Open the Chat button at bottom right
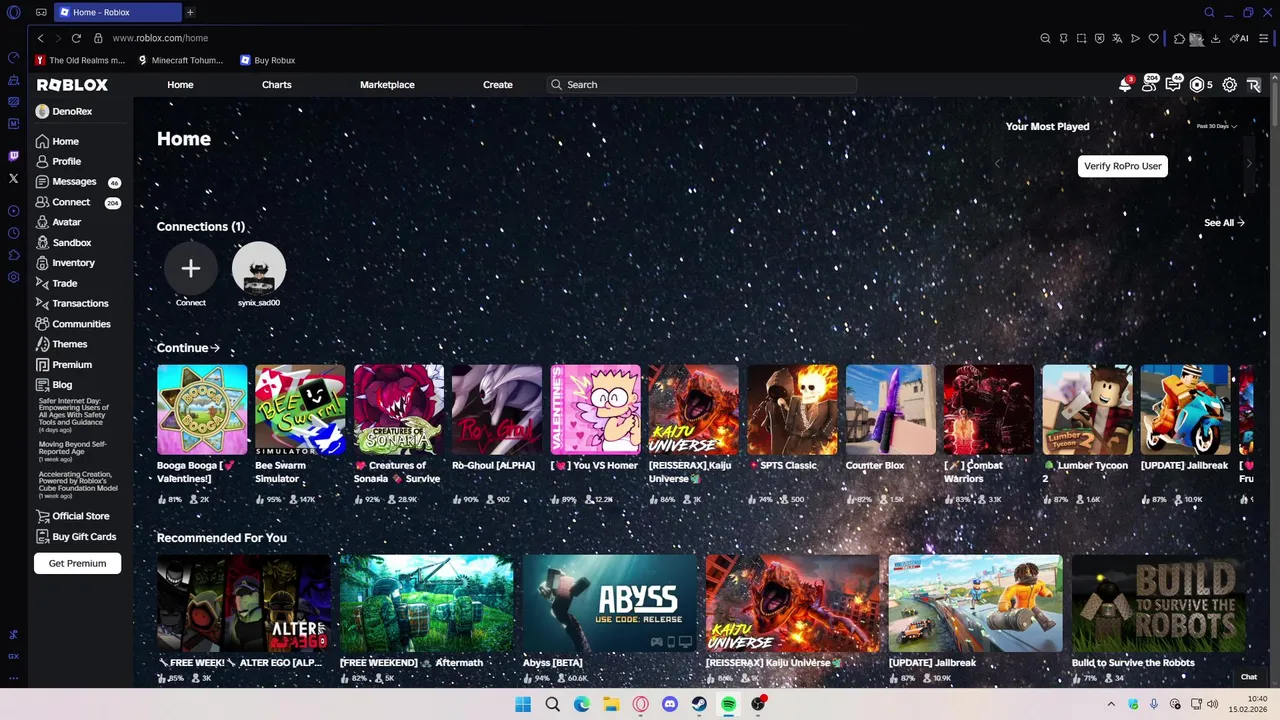Screen dimensions: 1280x720 [1249, 677]
